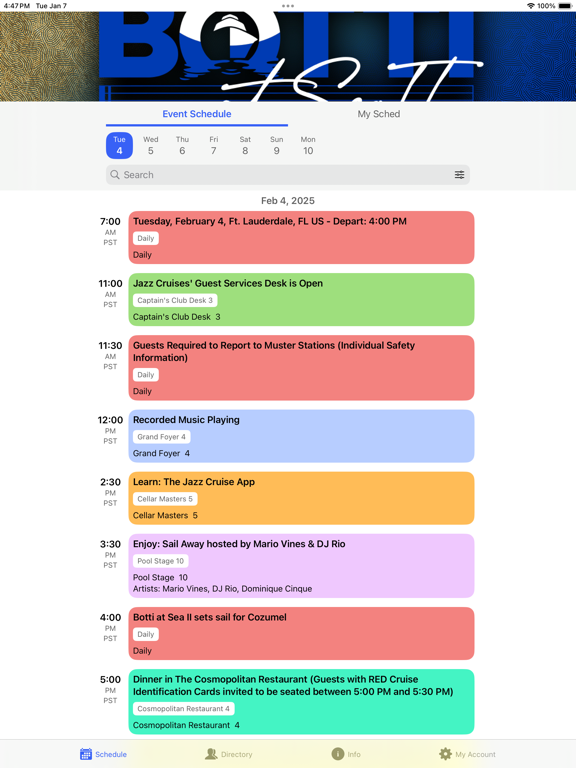Tap the 4:00 PM PST time label
Screen dimensions: 576x768
[x=110, y=627]
